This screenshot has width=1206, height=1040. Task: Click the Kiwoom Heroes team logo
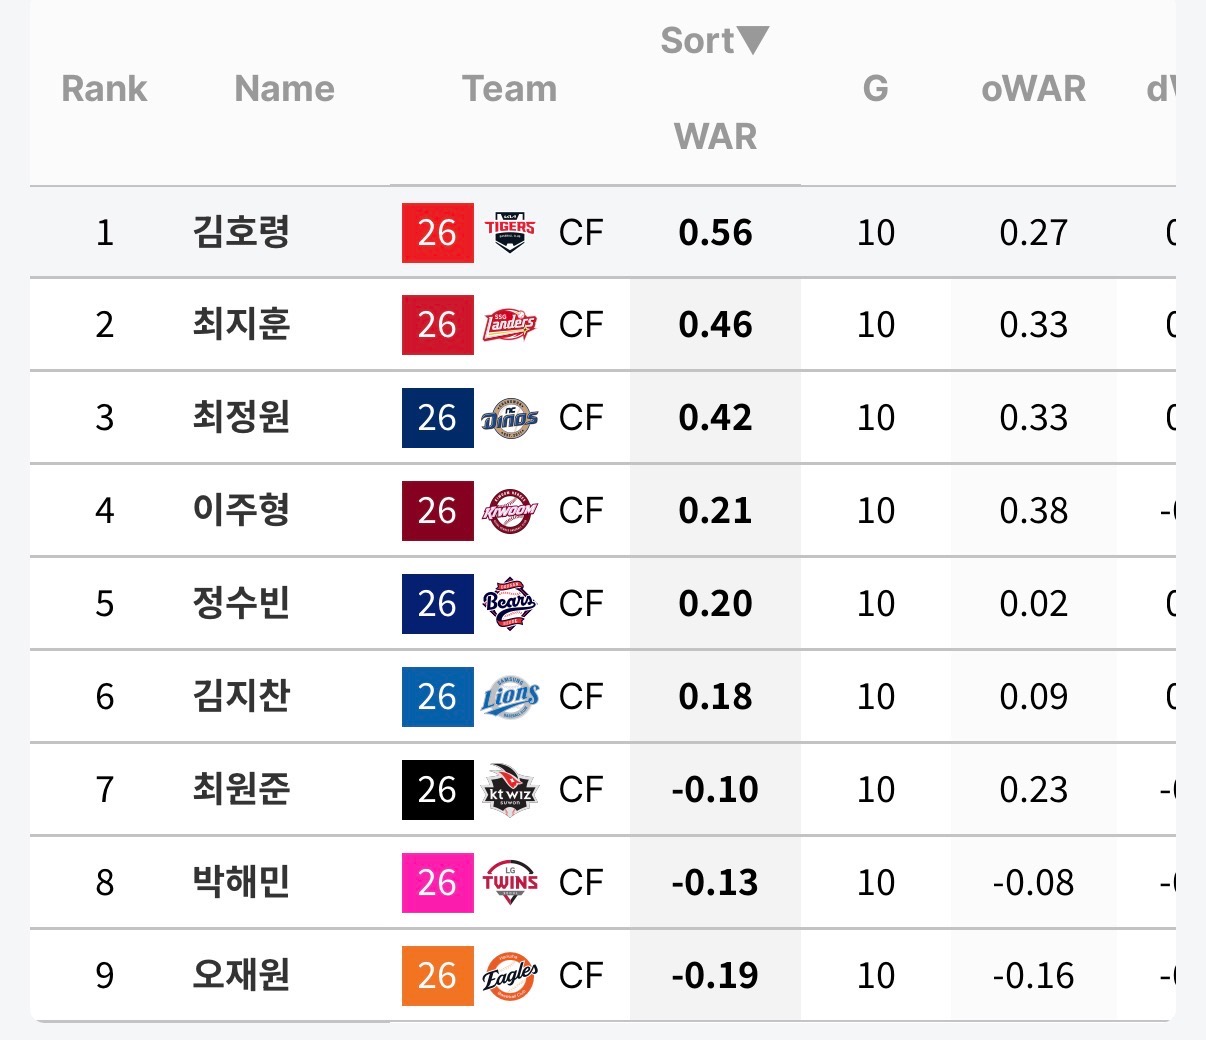[510, 511]
